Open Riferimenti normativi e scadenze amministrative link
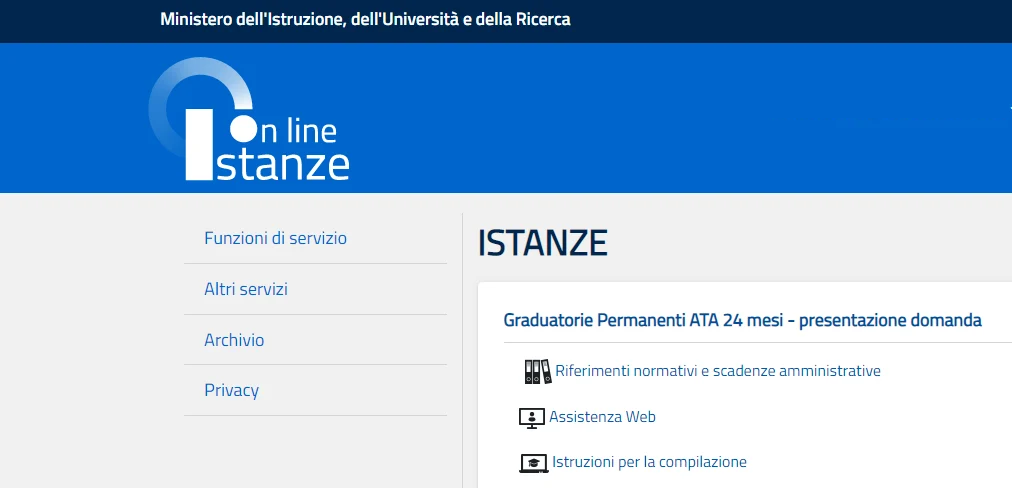Image resolution: width=1012 pixels, height=488 pixels. [x=718, y=371]
